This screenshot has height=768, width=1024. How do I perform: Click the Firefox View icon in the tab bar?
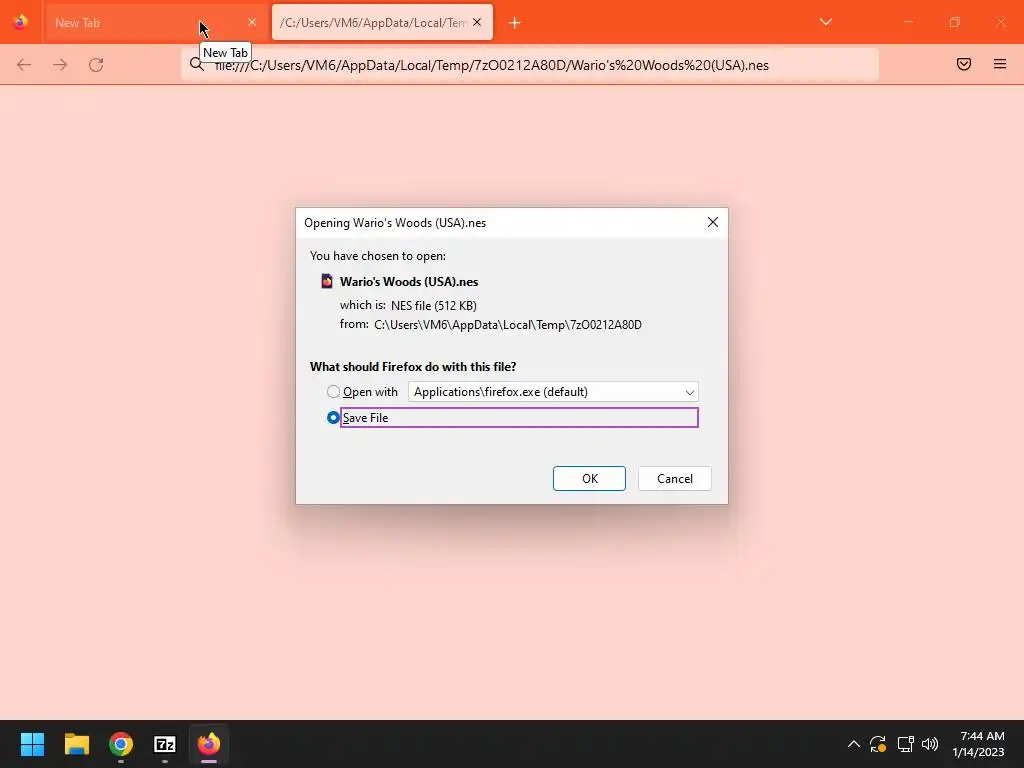point(20,22)
